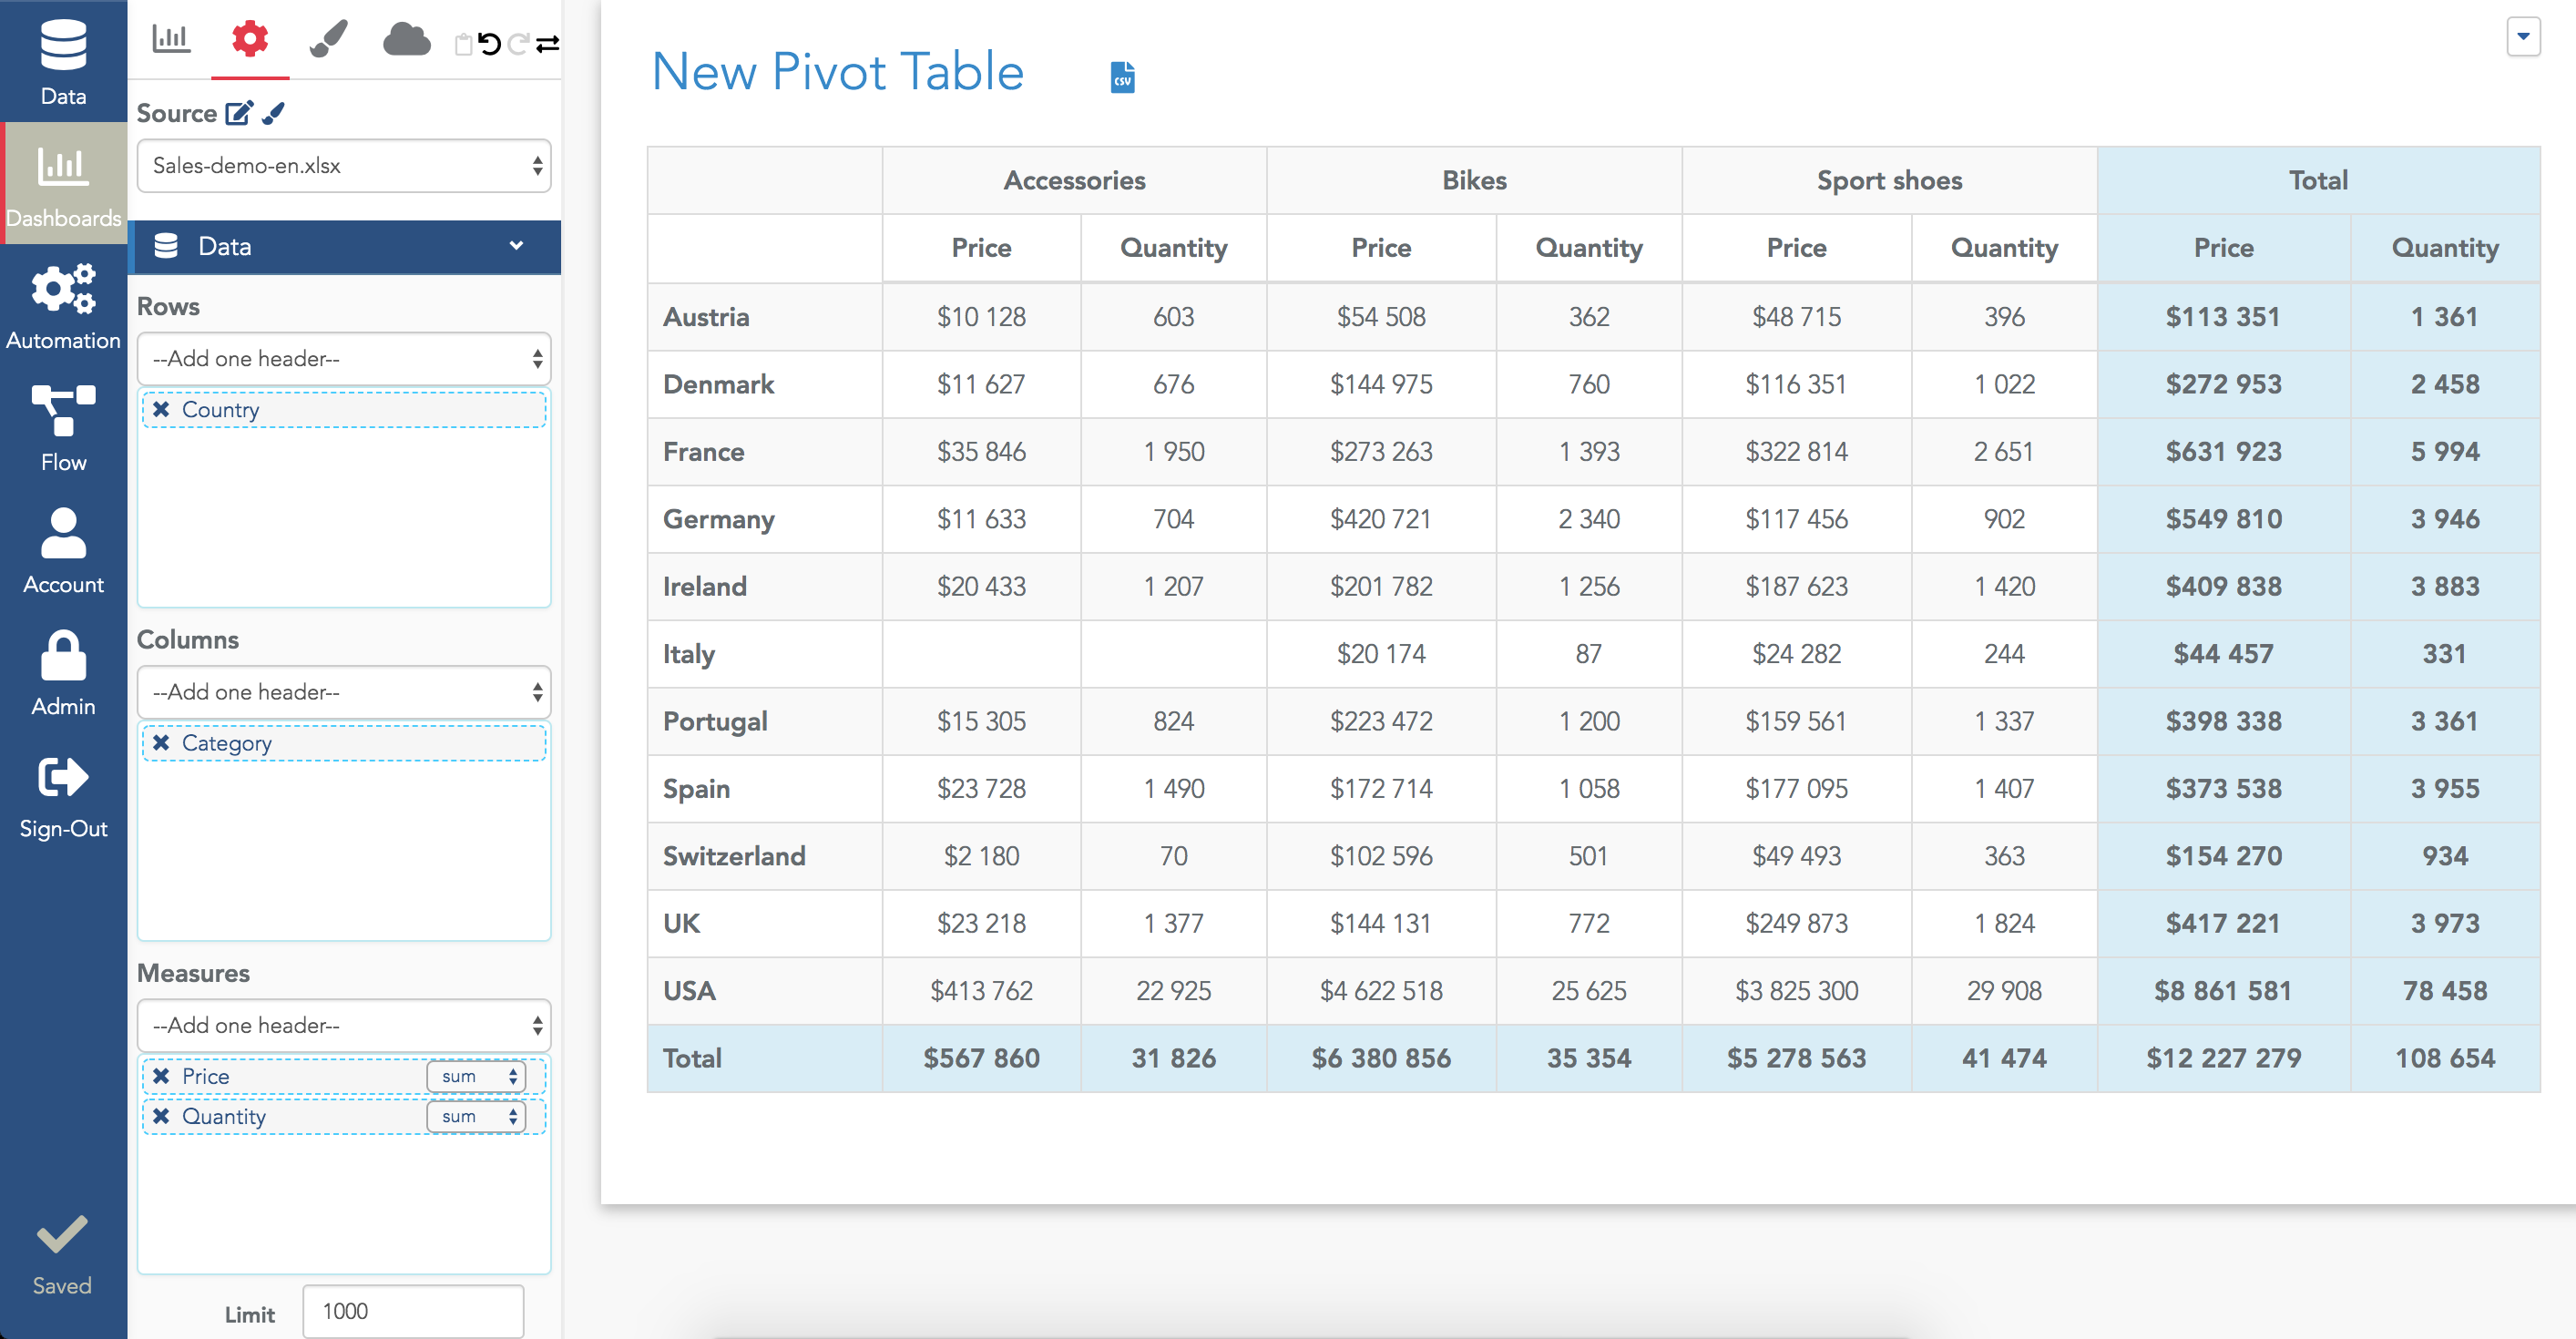The image size is (2576, 1339).
Task: Click the $4 622 518 USA Bikes price
Action: tap(1381, 991)
